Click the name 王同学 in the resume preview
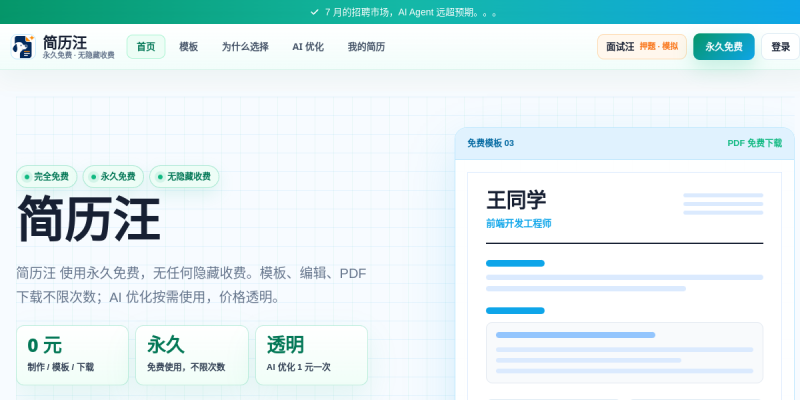Image resolution: width=800 pixels, height=400 pixels. coord(516,200)
